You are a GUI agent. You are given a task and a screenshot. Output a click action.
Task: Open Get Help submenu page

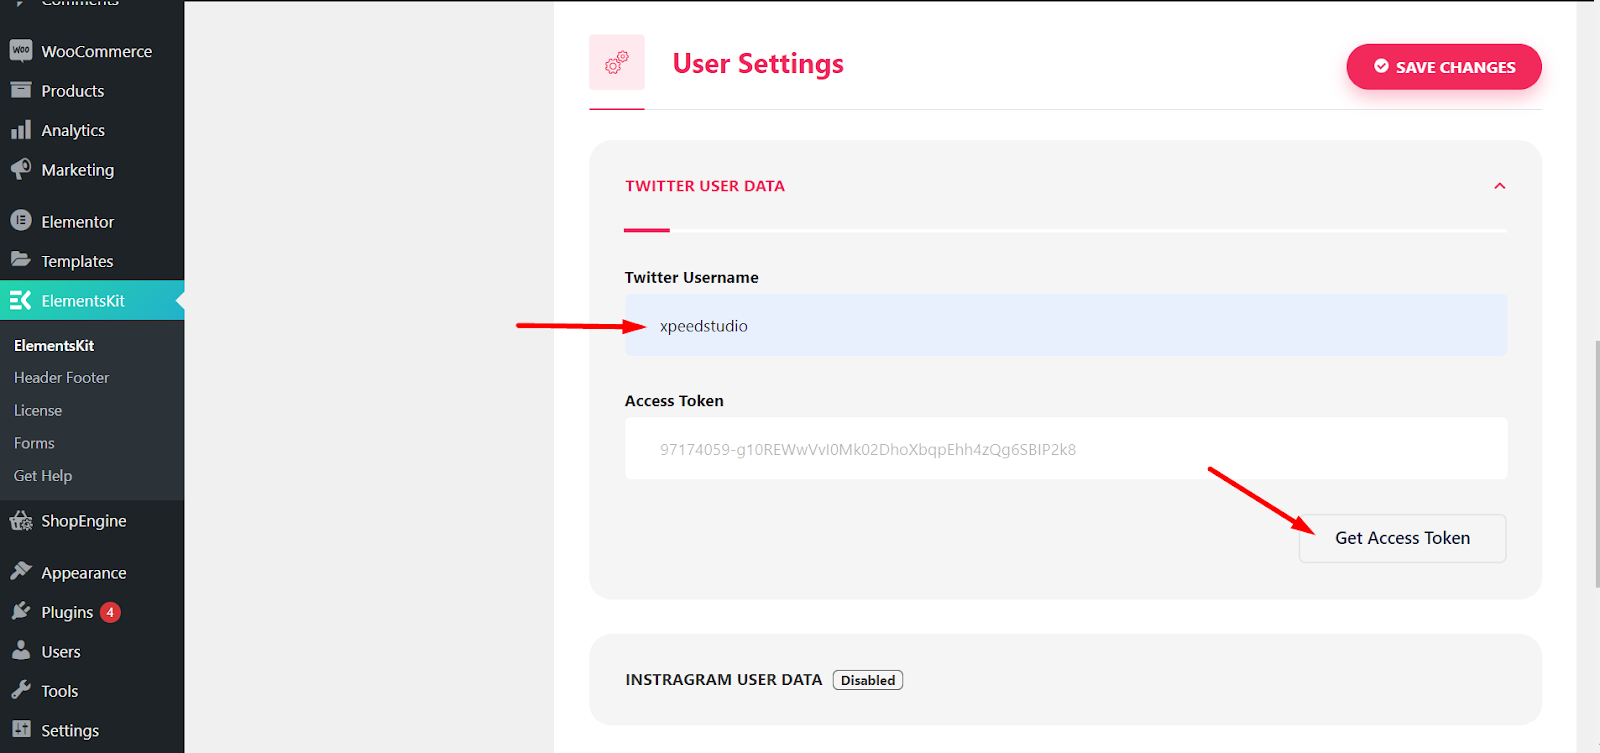pyautogui.click(x=43, y=475)
